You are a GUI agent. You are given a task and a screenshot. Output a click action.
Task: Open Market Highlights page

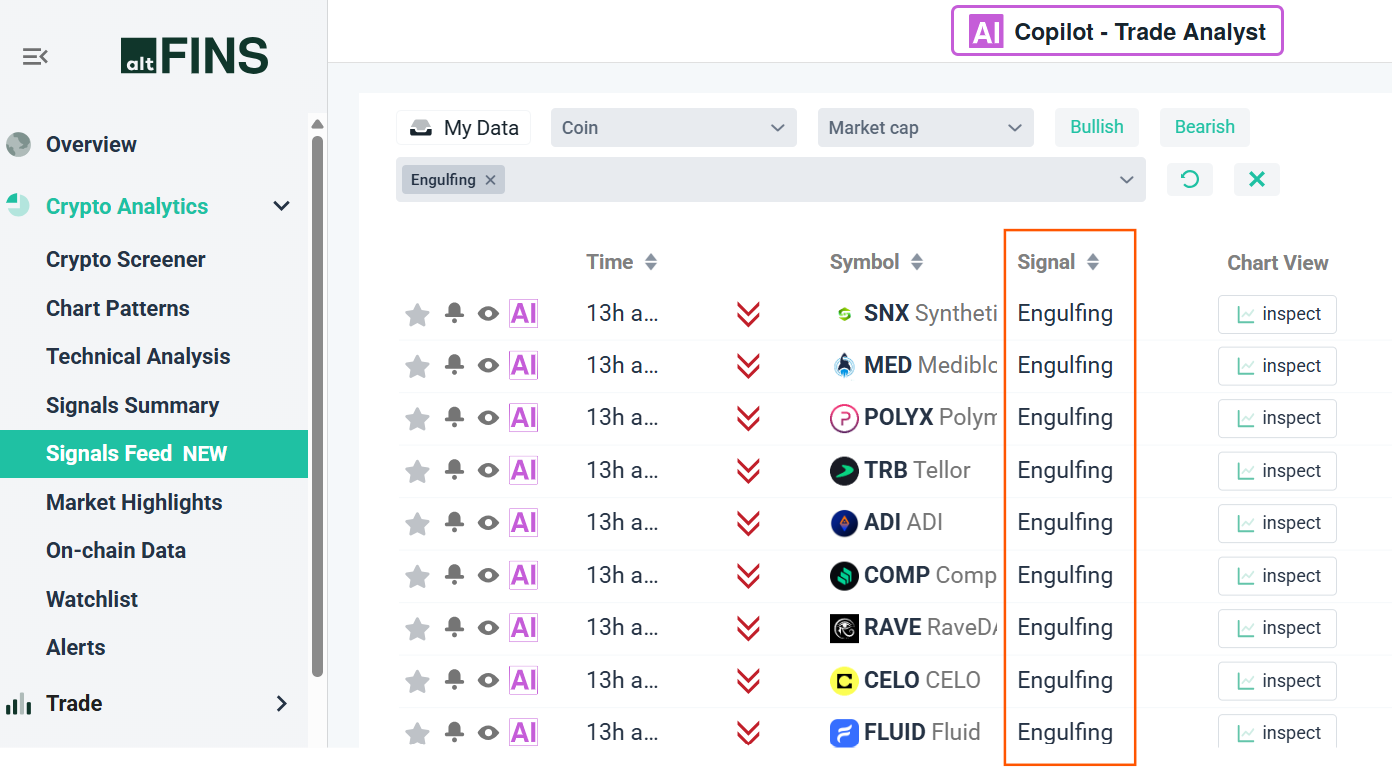(x=134, y=503)
